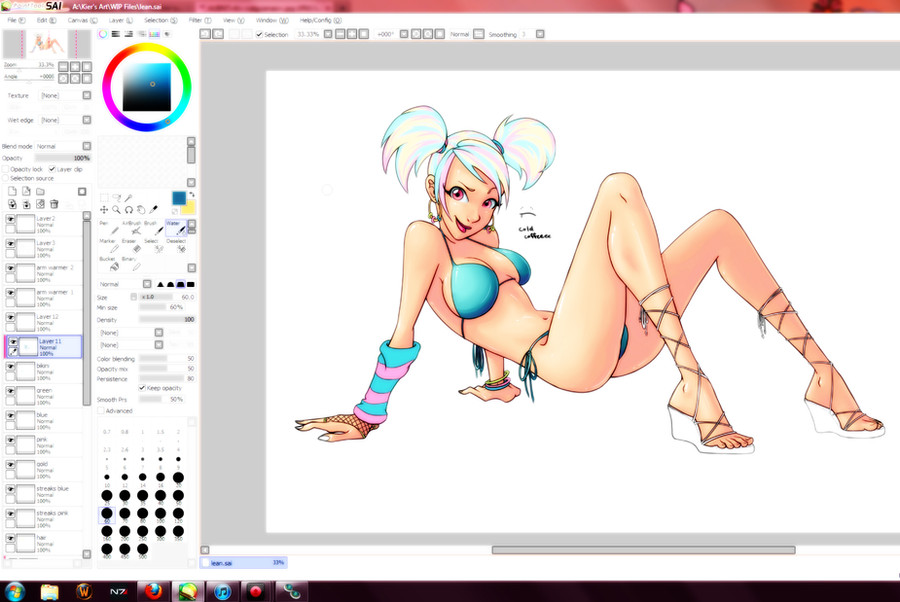
Task: Activate the magic wand tool
Action: (x=129, y=198)
